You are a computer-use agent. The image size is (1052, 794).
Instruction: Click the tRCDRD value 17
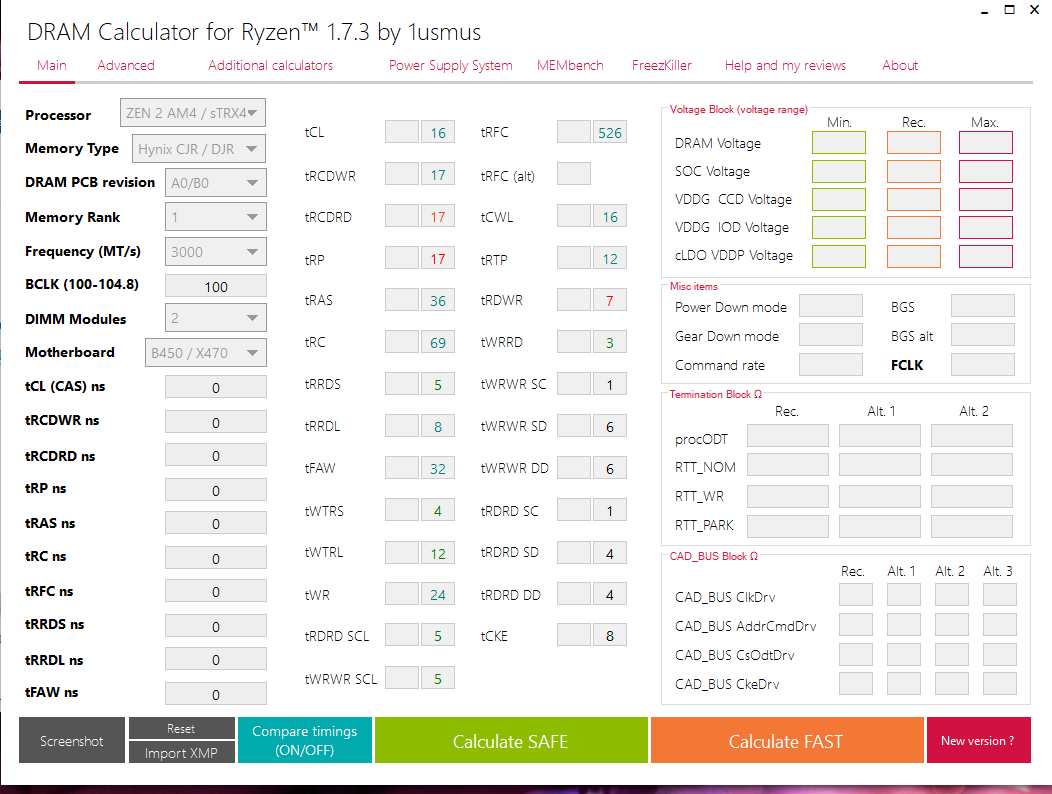click(438, 216)
